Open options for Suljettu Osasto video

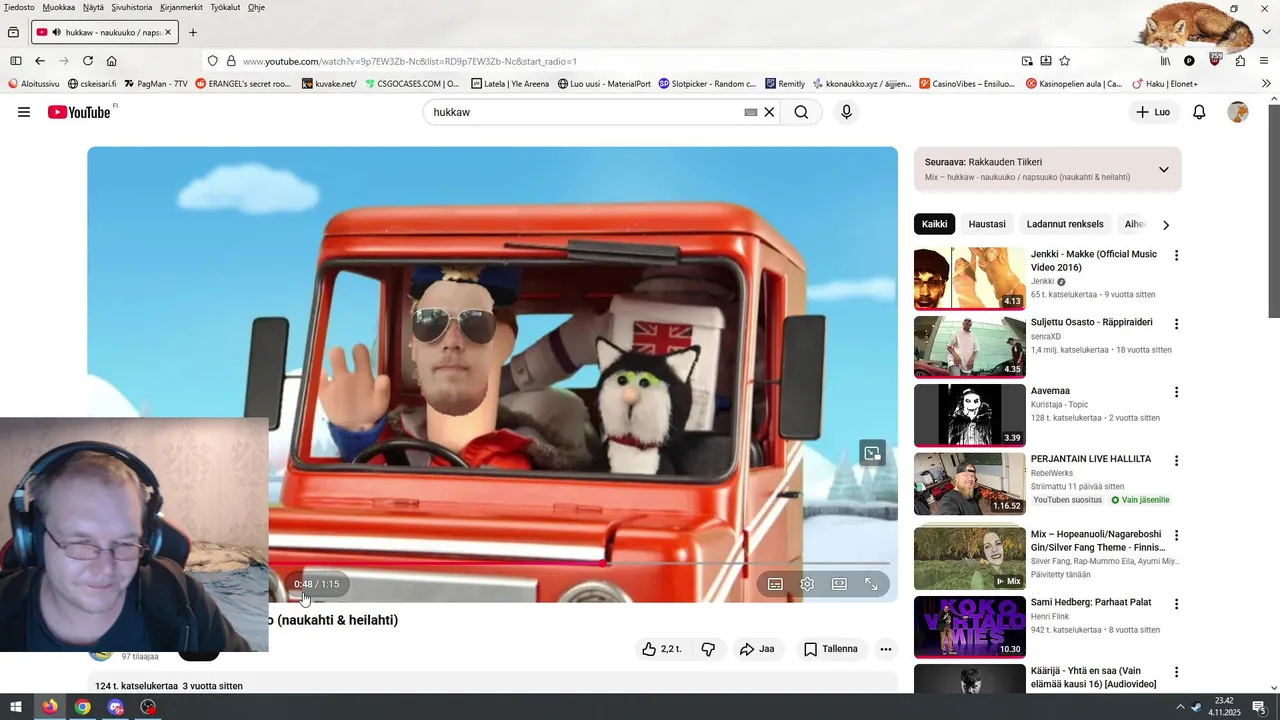point(1176,324)
